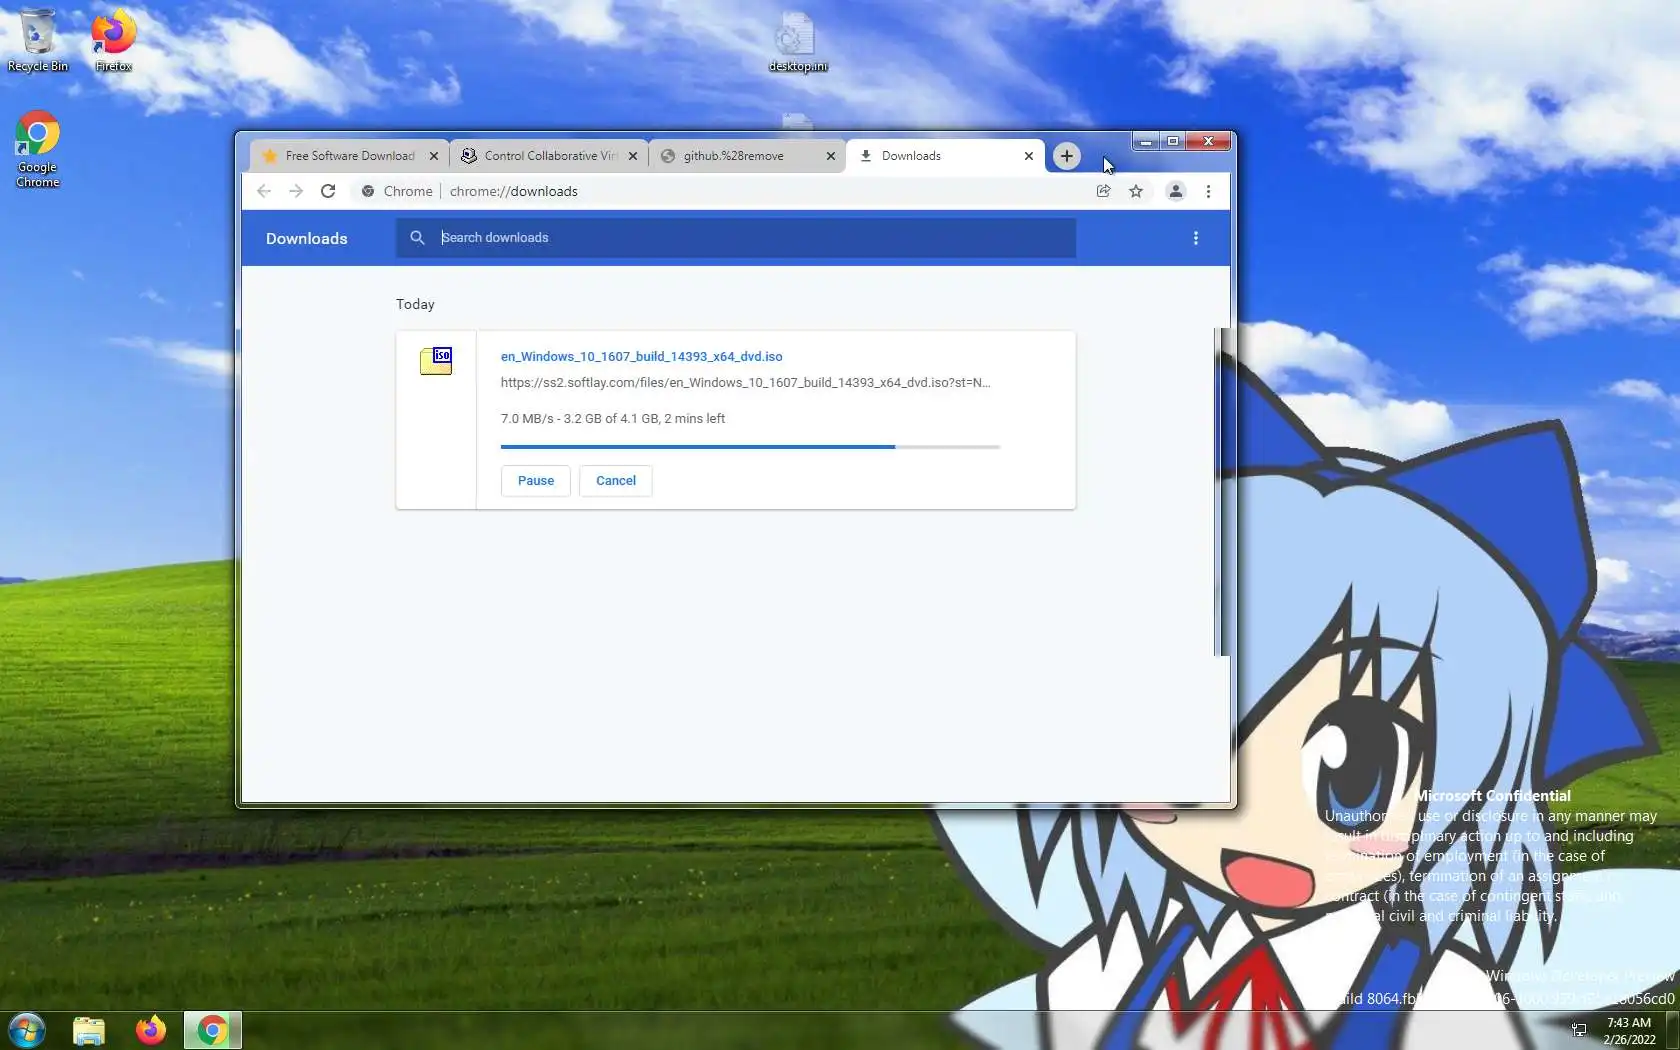Switch to the Free Software Download tab
The height and width of the screenshot is (1050, 1680).
[349, 156]
